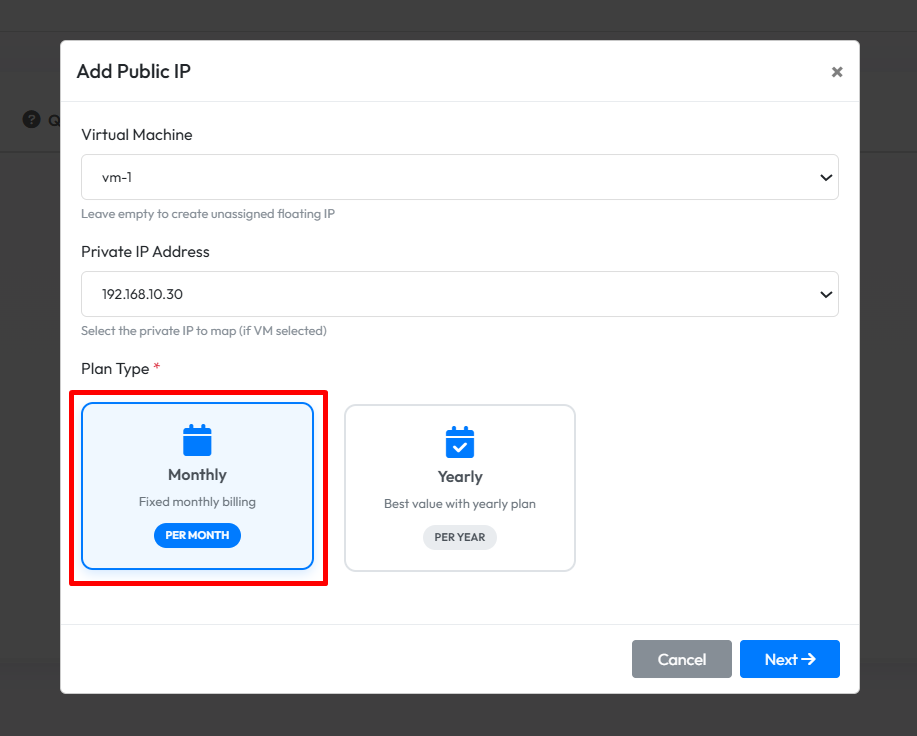Click the 'Fixed monthly billing' description text
917x736 pixels.
click(x=197, y=502)
